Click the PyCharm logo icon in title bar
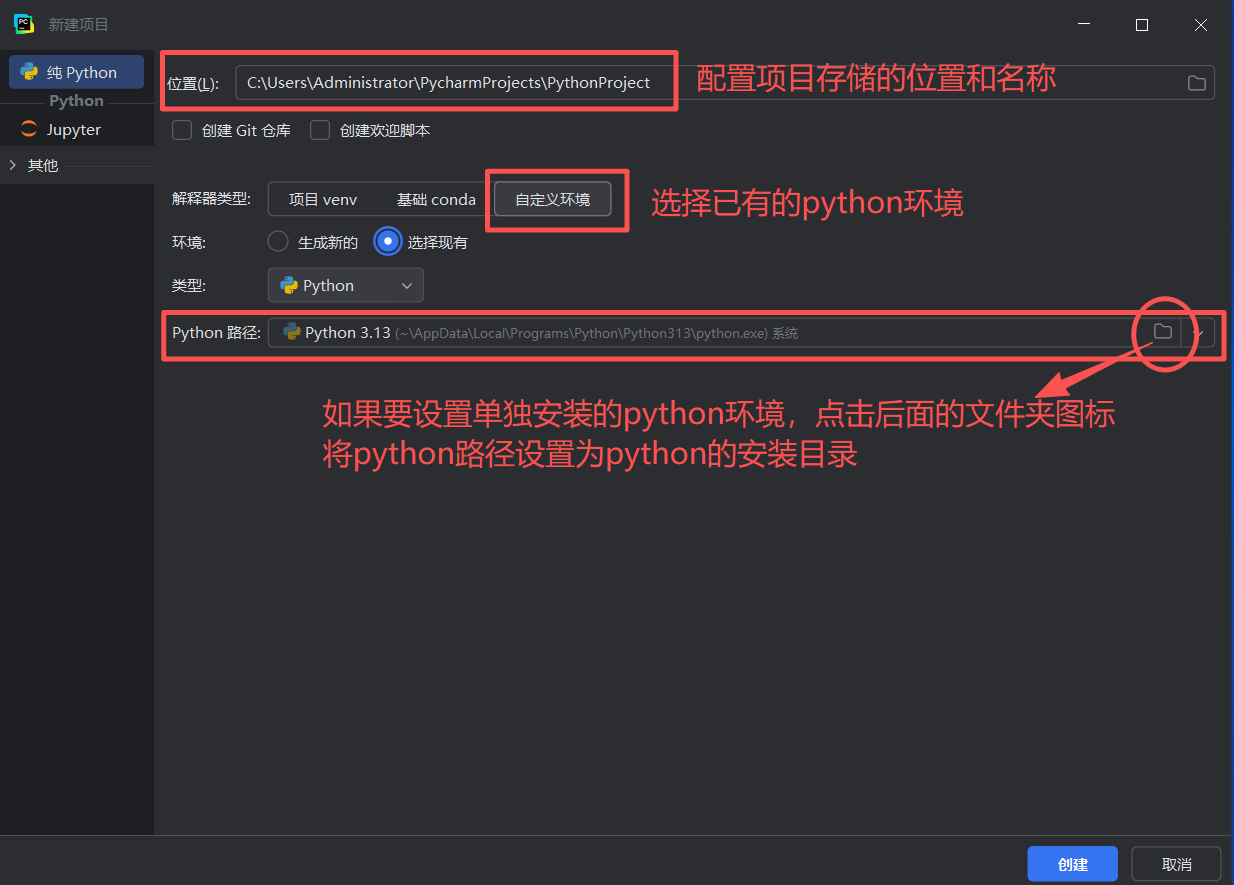Screen dimensions: 1234x885 click(24, 24)
